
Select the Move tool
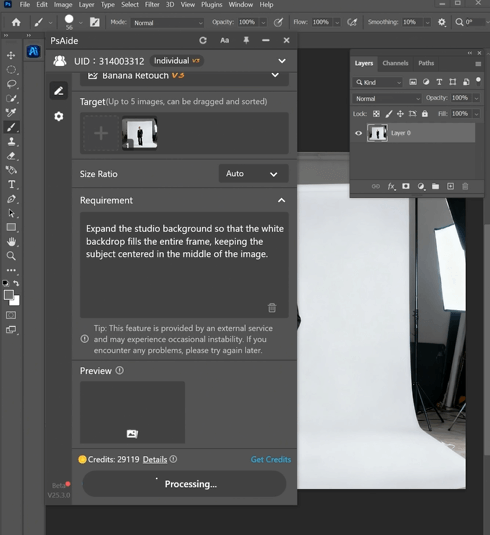pos(11,55)
